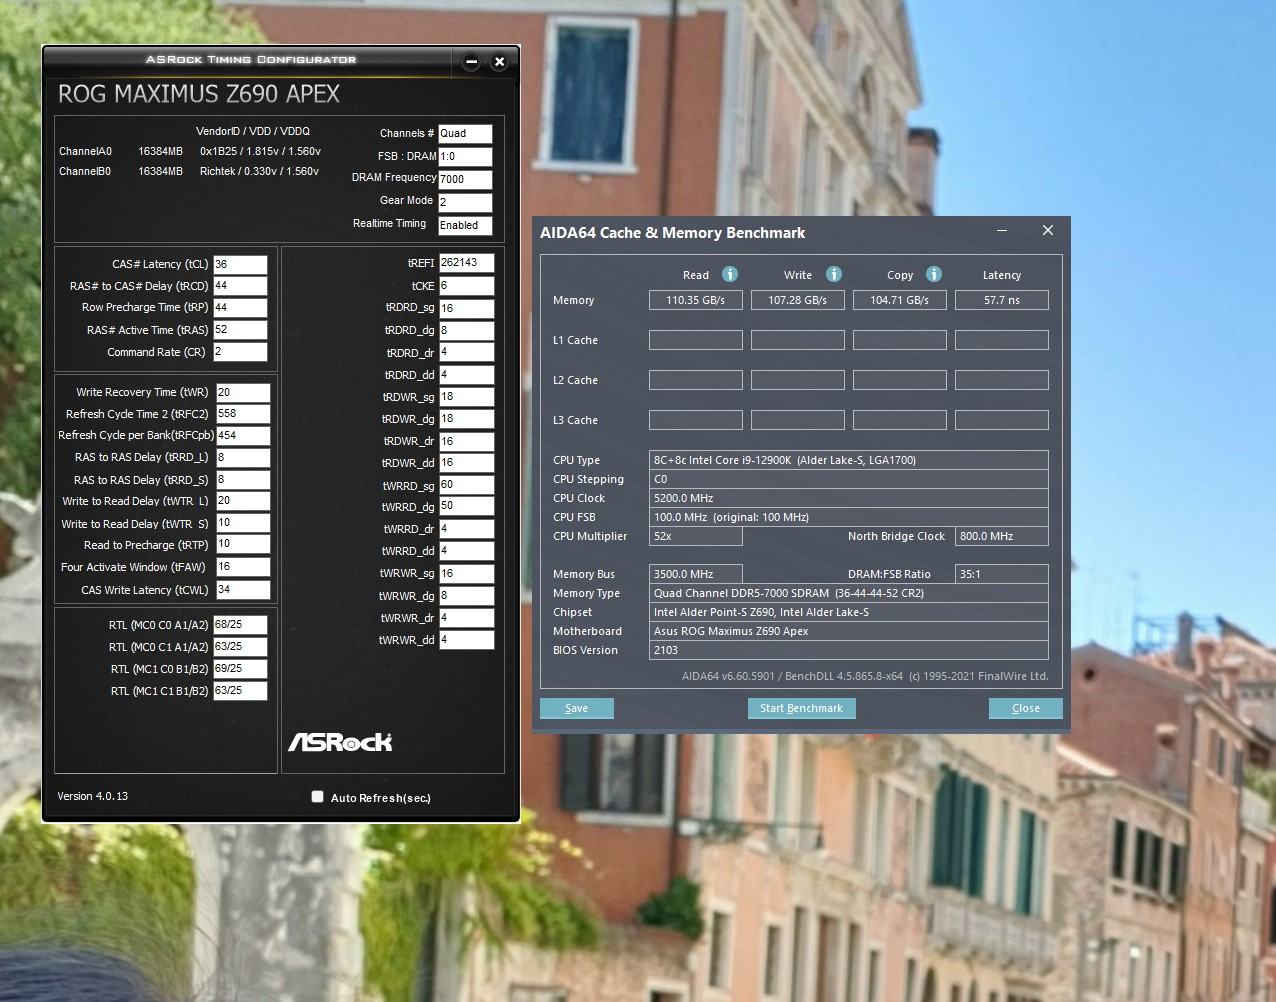The image size is (1276, 1002).
Task: Click the DRAM Frequency field
Action: tap(465, 180)
